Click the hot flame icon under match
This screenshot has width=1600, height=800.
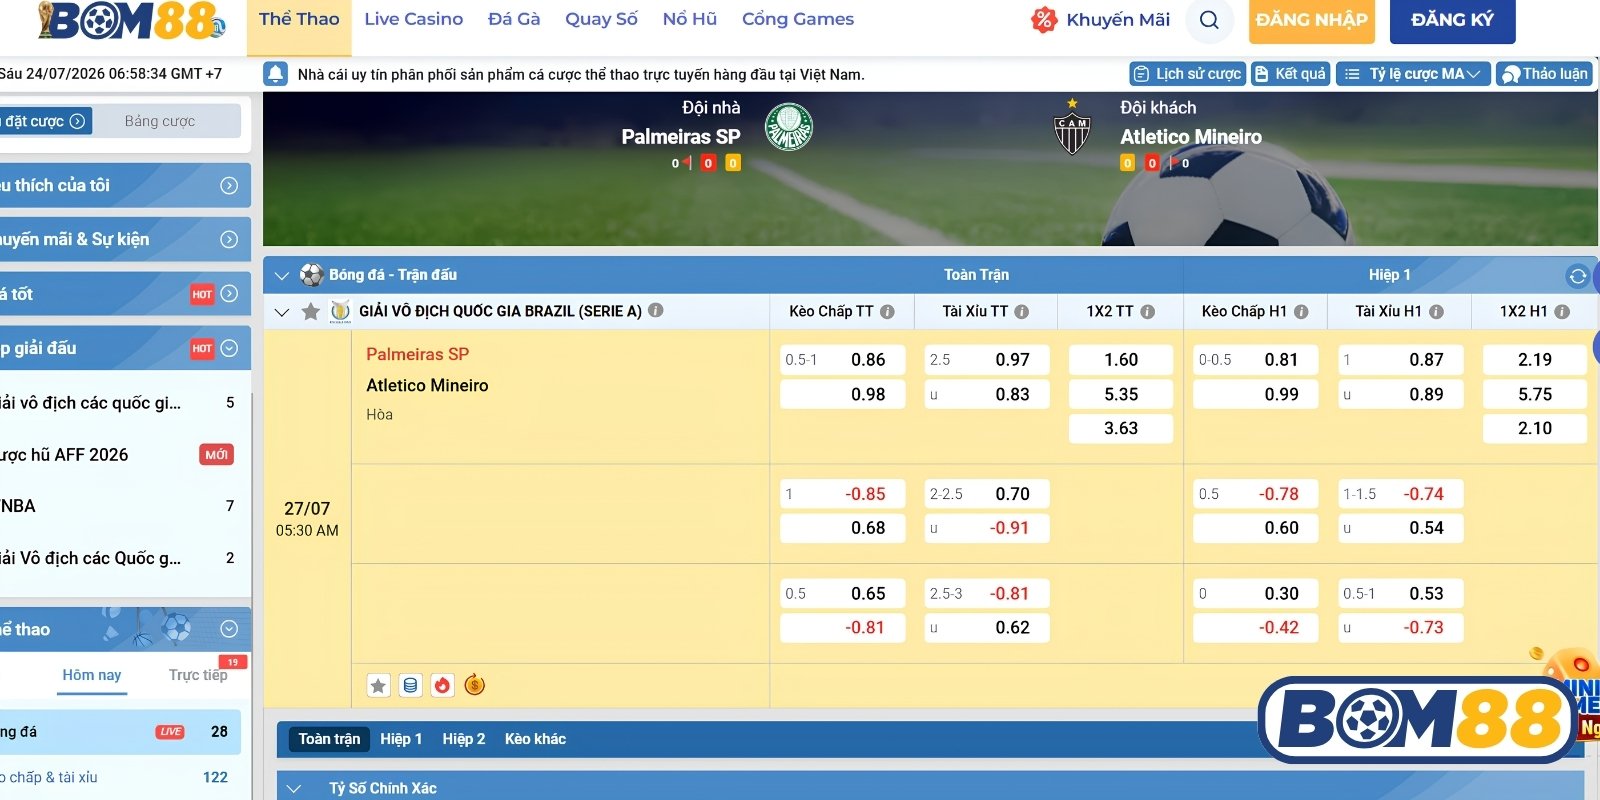point(442,685)
